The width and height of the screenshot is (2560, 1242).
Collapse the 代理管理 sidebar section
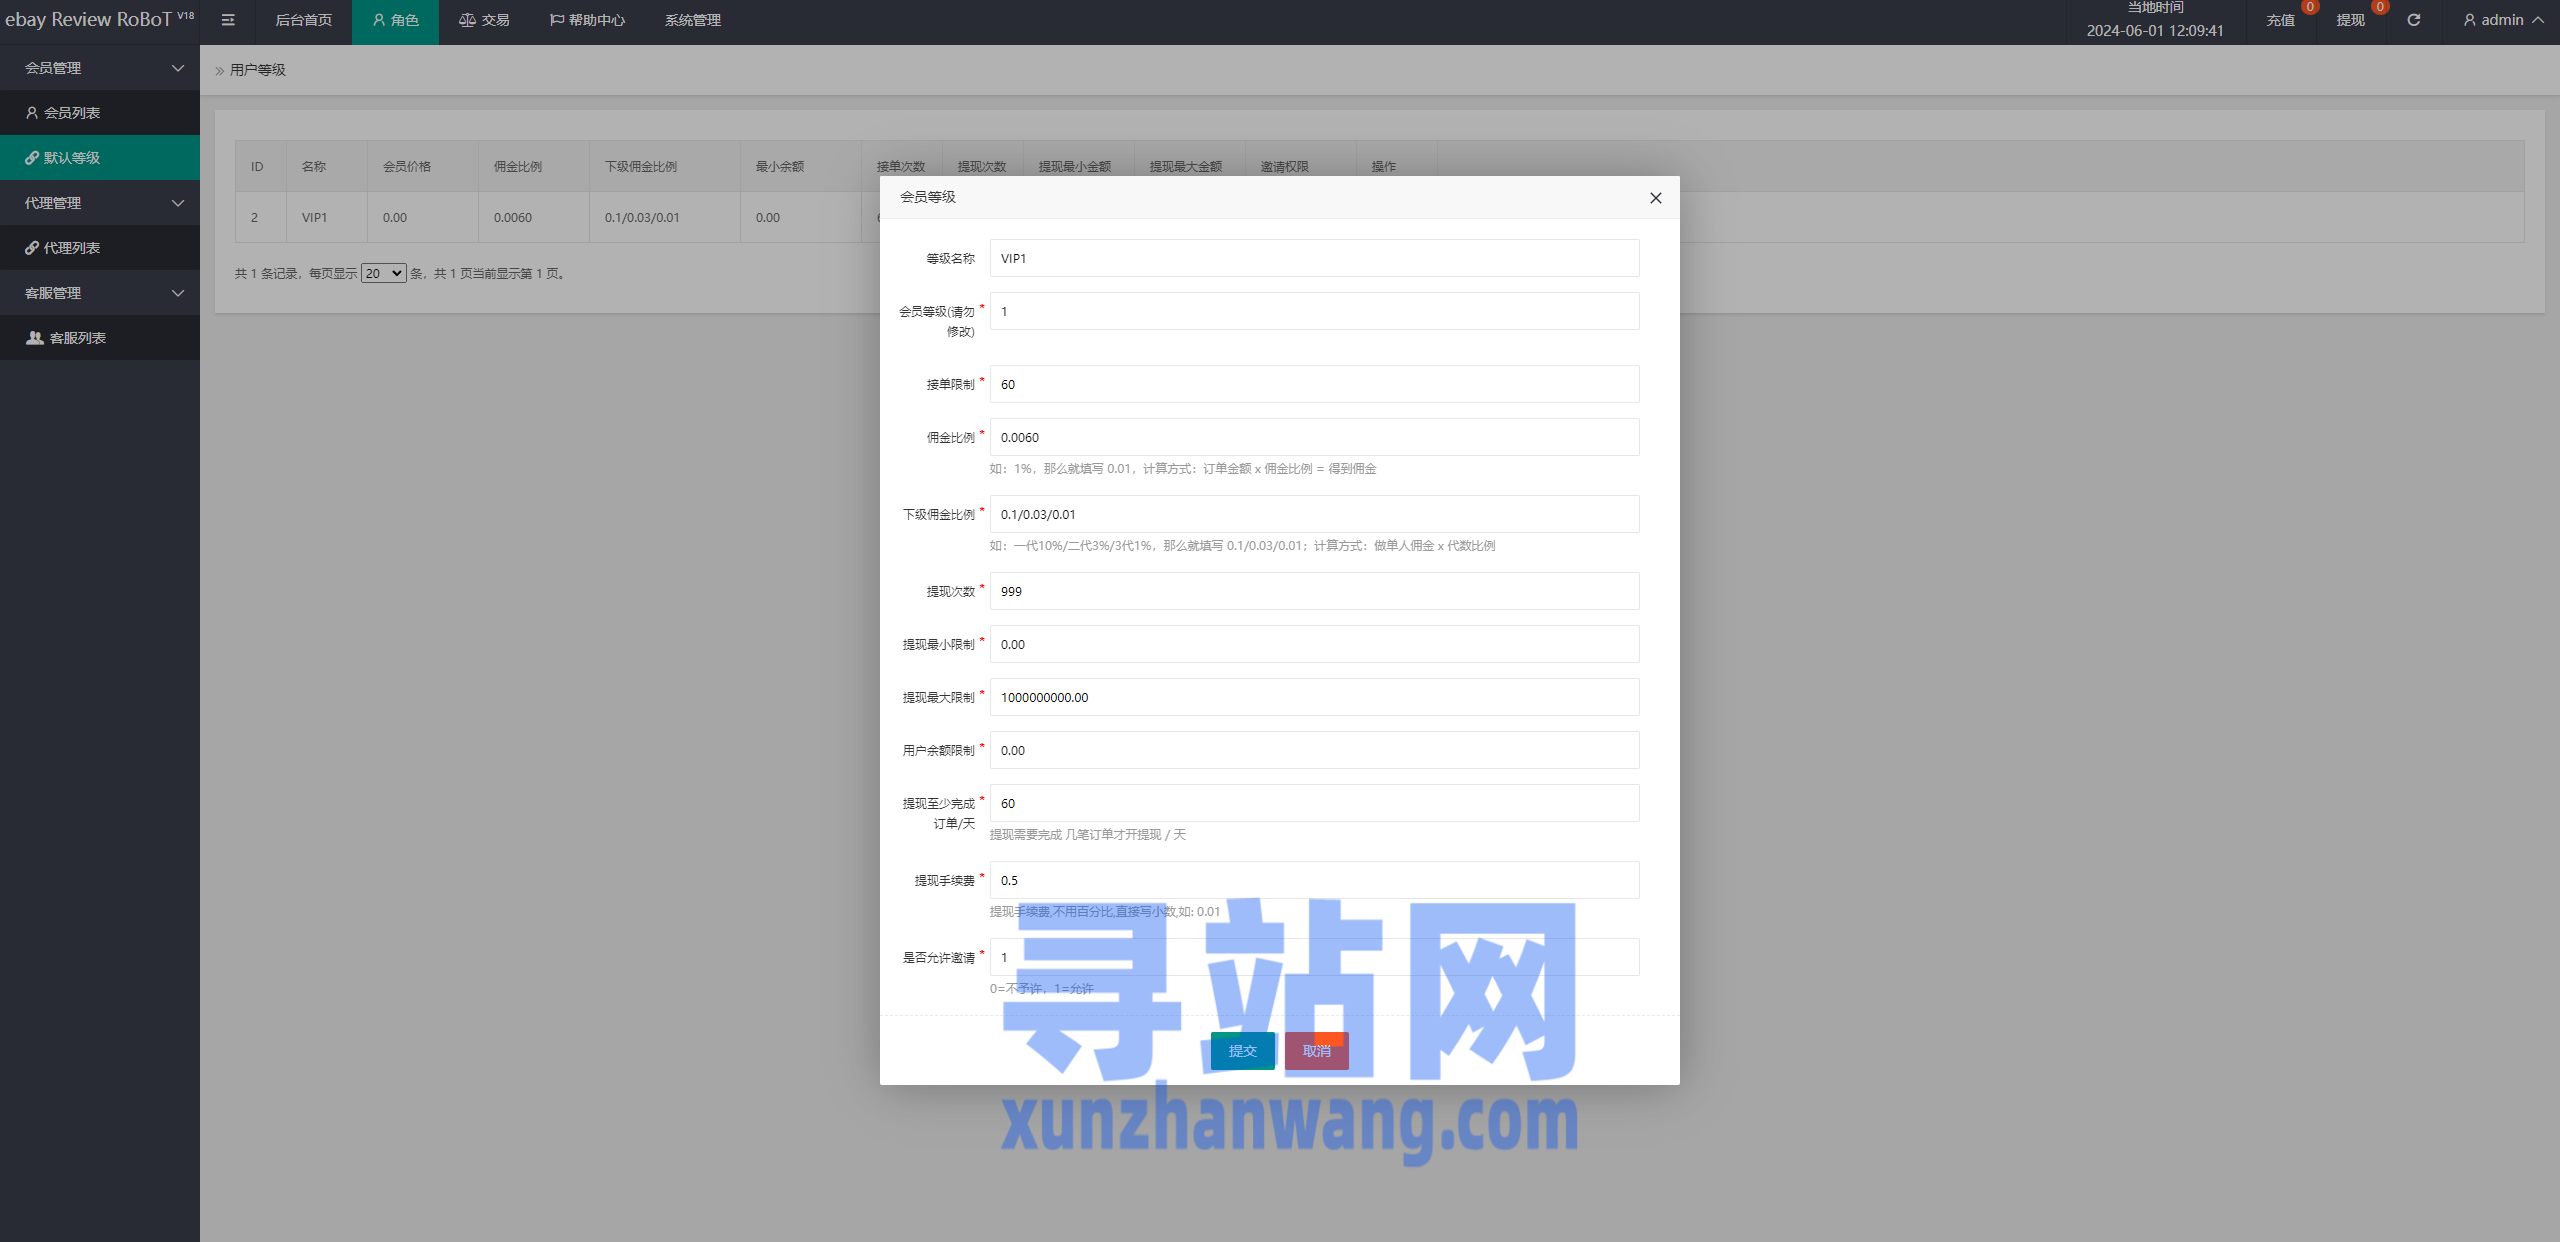point(100,203)
